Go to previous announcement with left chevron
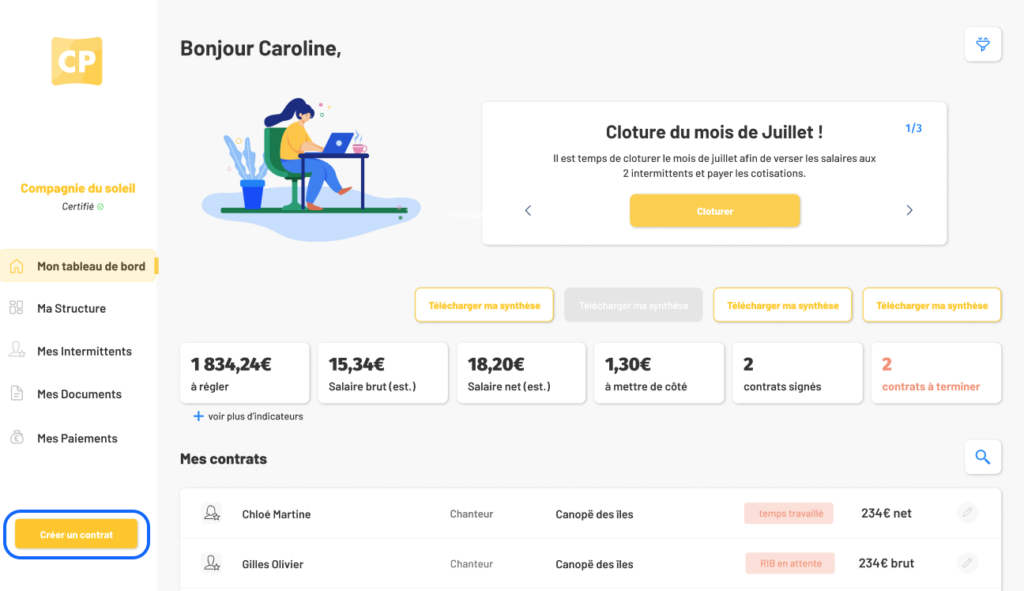The height and width of the screenshot is (591, 1024). 528,210
